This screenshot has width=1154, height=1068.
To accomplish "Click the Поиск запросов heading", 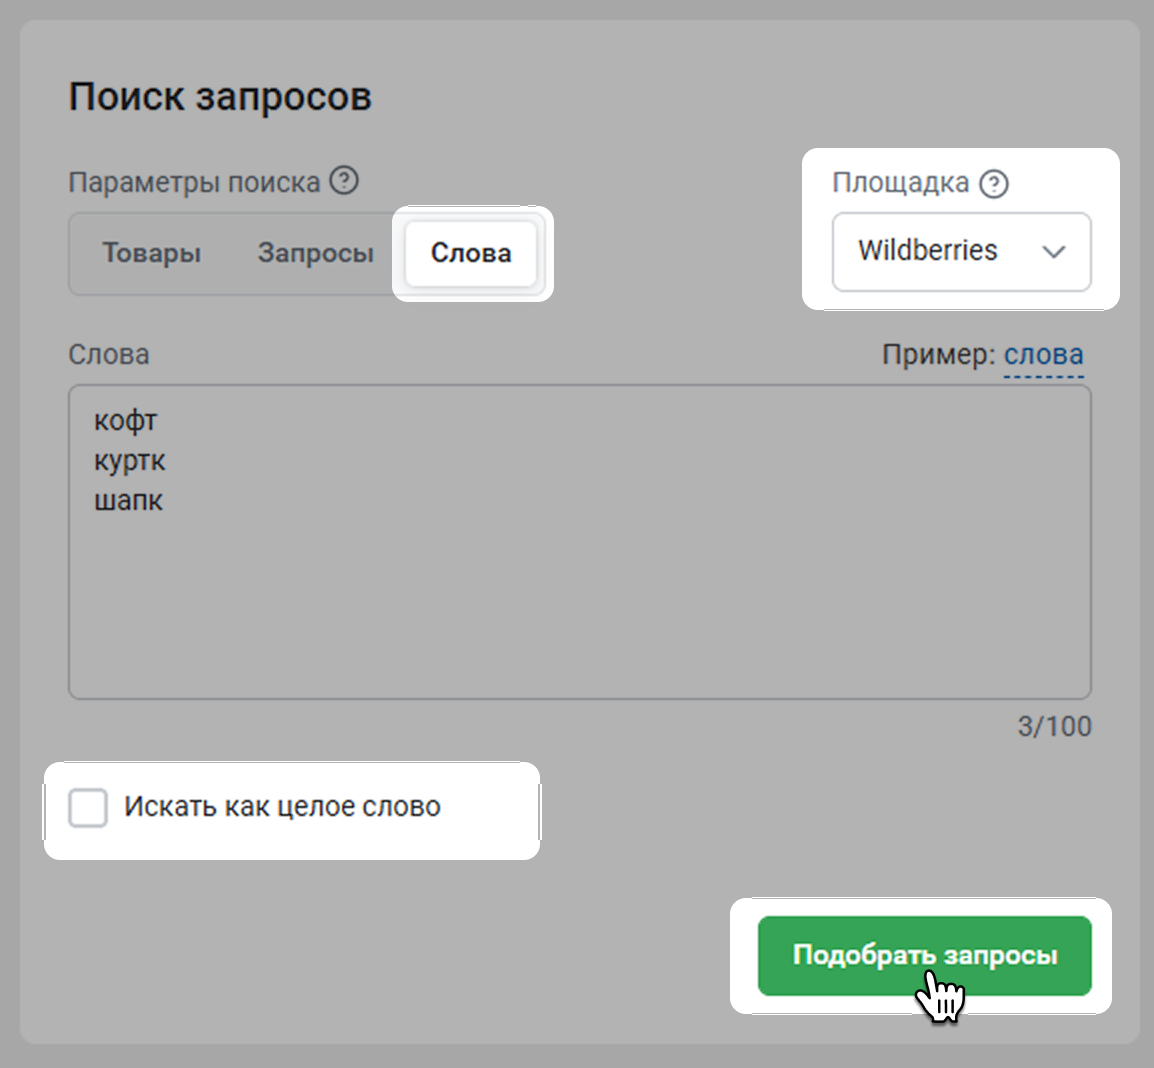I will coord(220,97).
